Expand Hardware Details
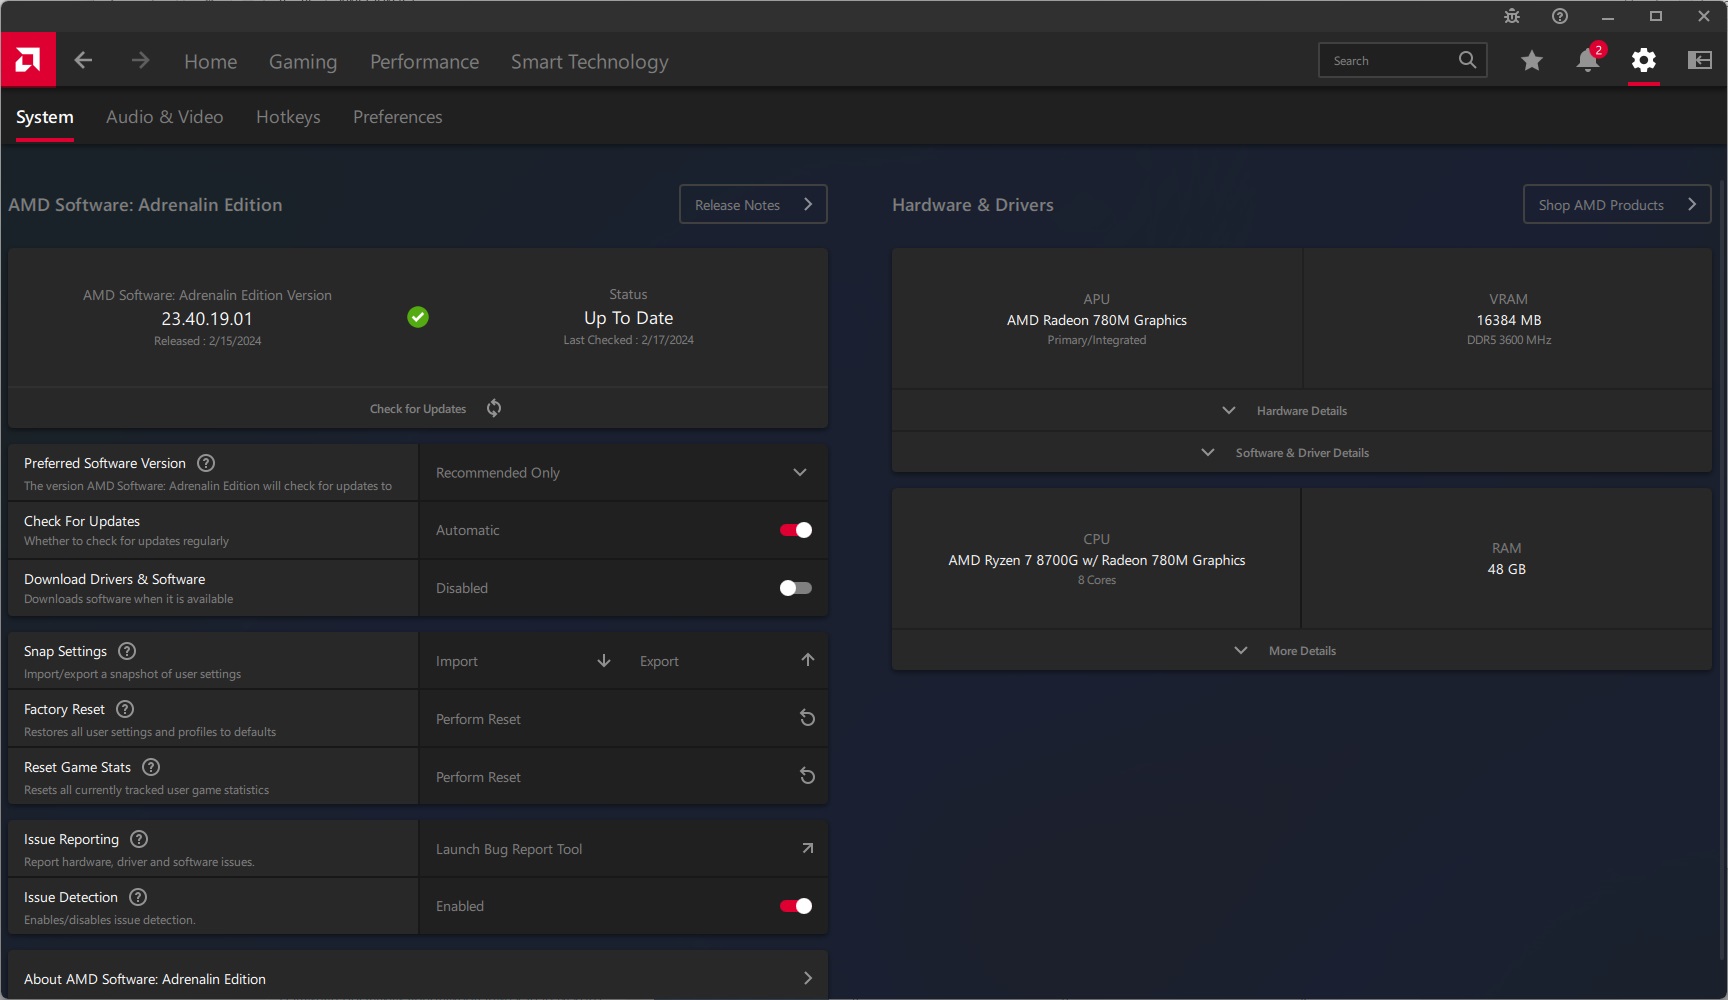Screen dimensions: 1728x1000 coord(1301,410)
